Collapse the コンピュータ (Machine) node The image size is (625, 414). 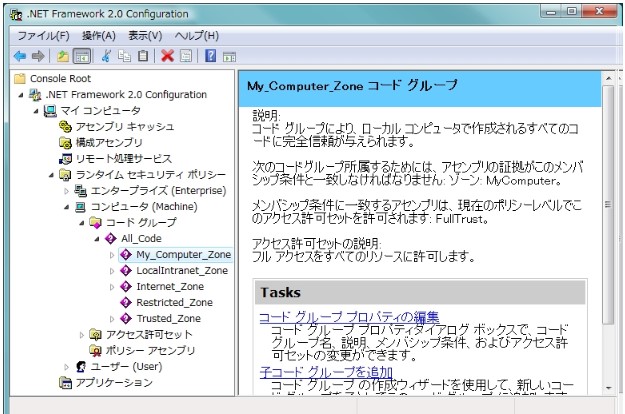[x=66, y=207]
